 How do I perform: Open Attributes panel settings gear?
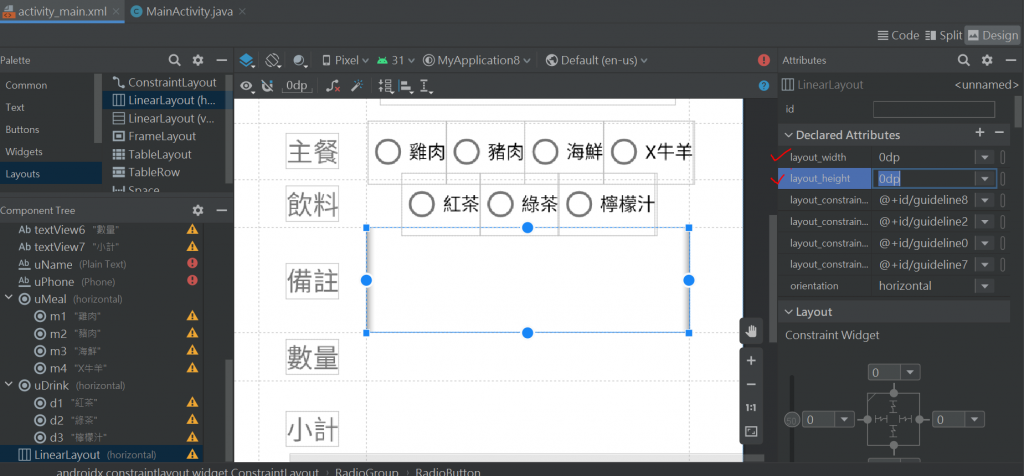[x=987, y=60]
